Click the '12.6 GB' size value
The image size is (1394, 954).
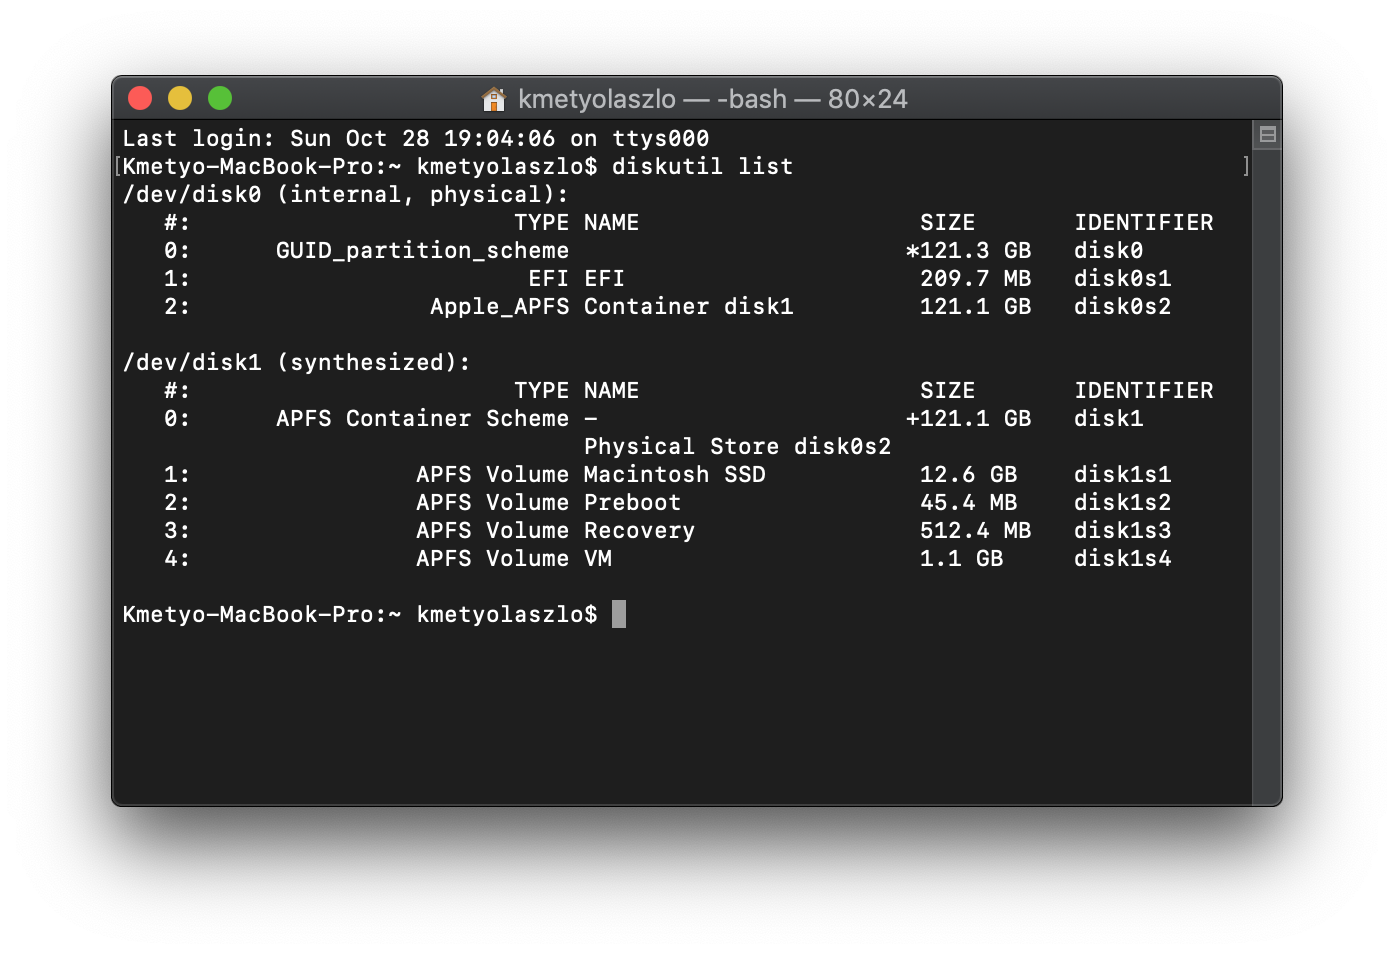[968, 475]
